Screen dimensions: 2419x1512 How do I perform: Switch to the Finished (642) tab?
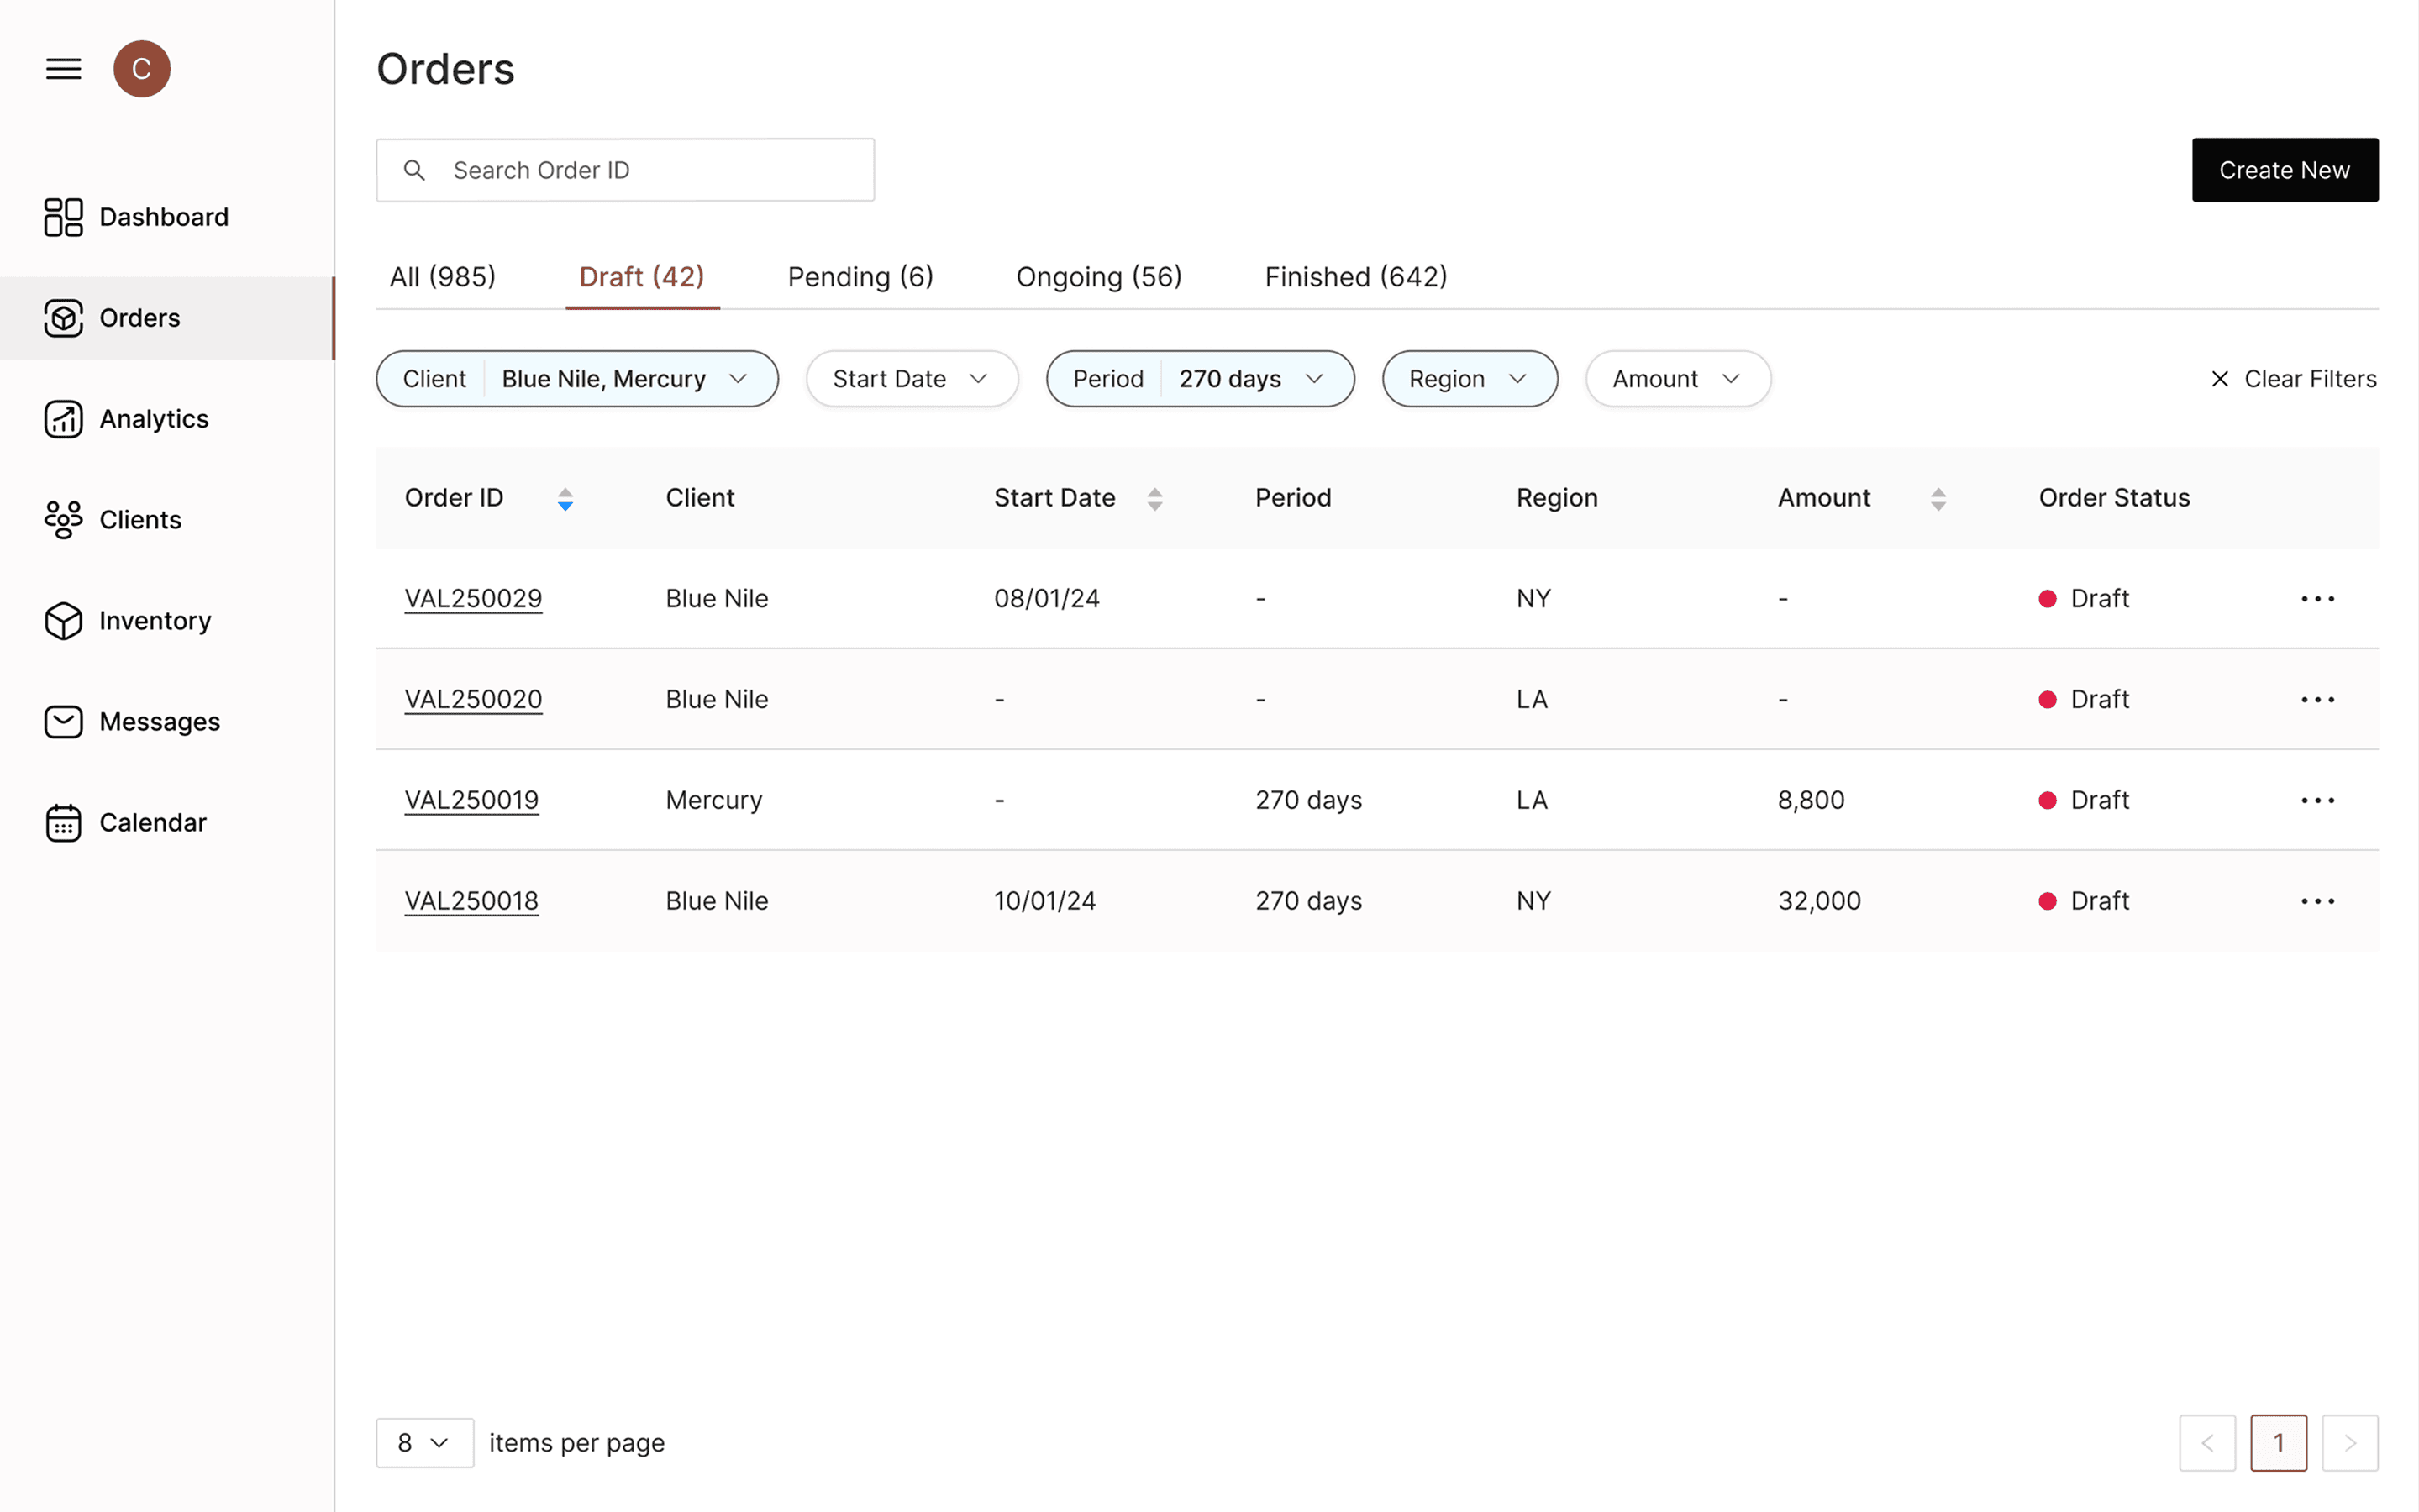point(1355,277)
